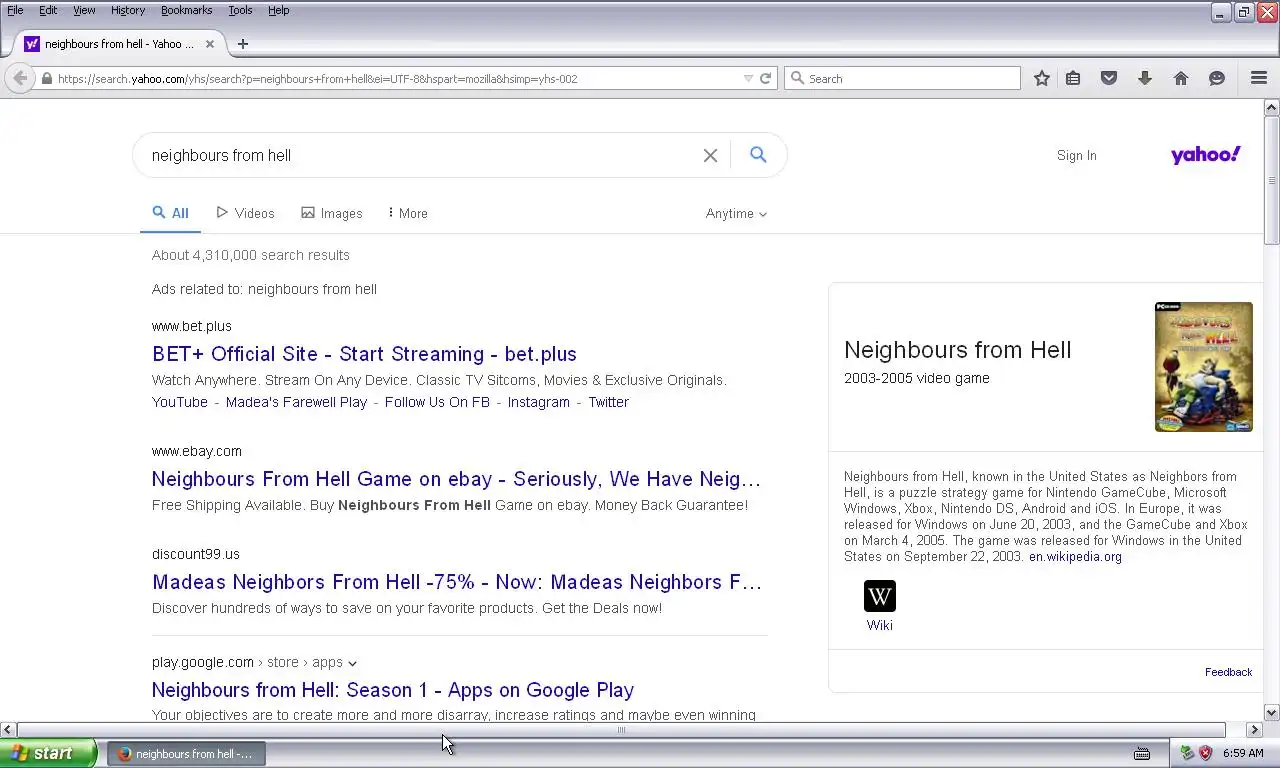Click horizontal scrollbar left arrow
The width and height of the screenshot is (1280, 768).
coord(7,730)
